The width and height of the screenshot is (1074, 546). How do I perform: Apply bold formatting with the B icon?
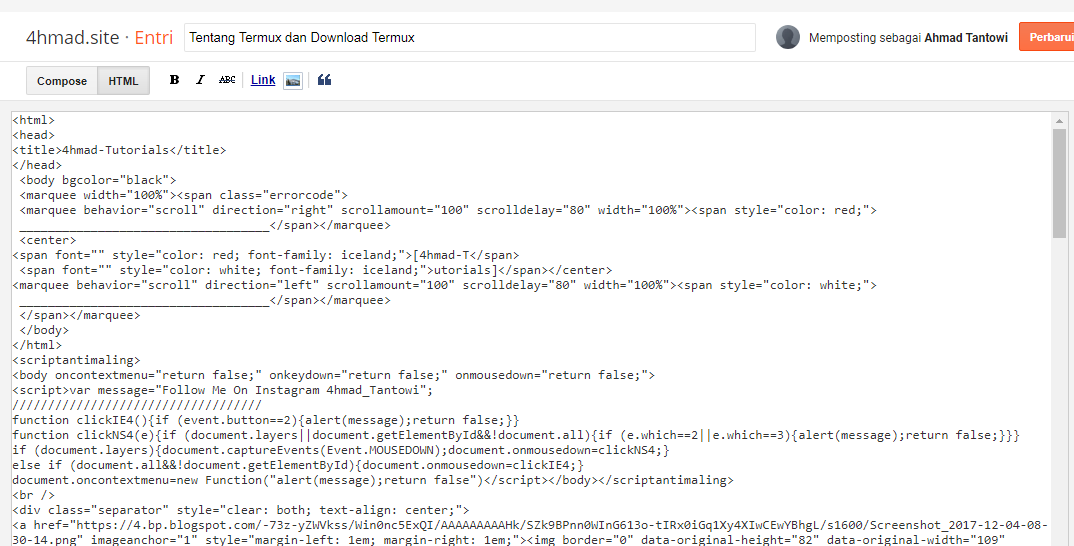pyautogui.click(x=175, y=80)
